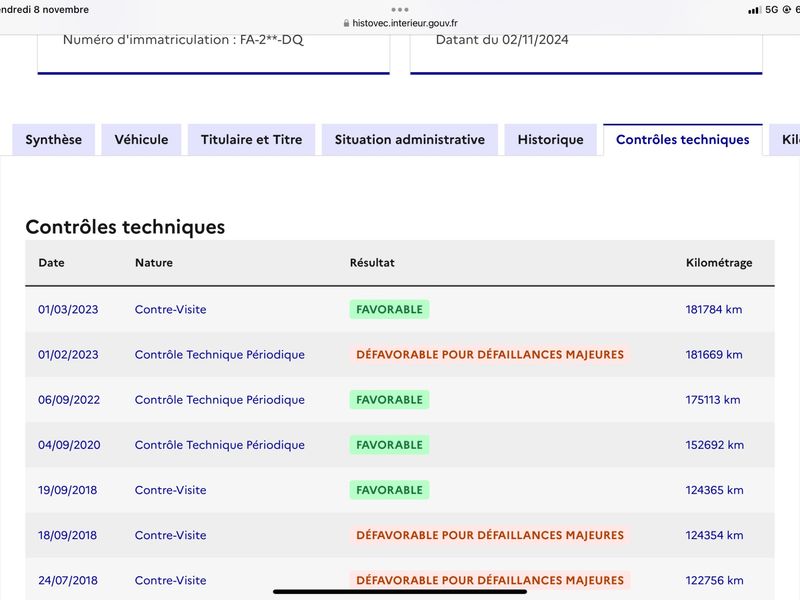800x600 pixels.
Task: Tap the histovec.interieur.gouv.fr address bar
Action: click(x=400, y=23)
